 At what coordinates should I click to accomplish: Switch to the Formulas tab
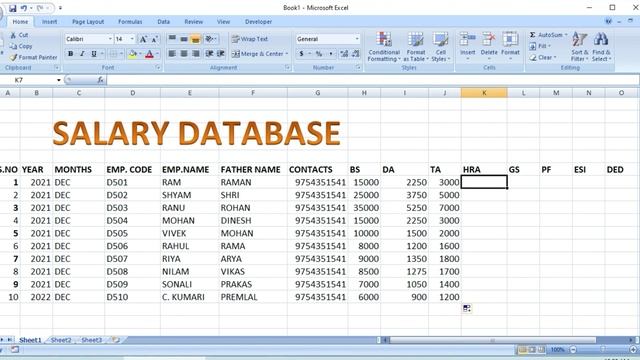pos(130,22)
